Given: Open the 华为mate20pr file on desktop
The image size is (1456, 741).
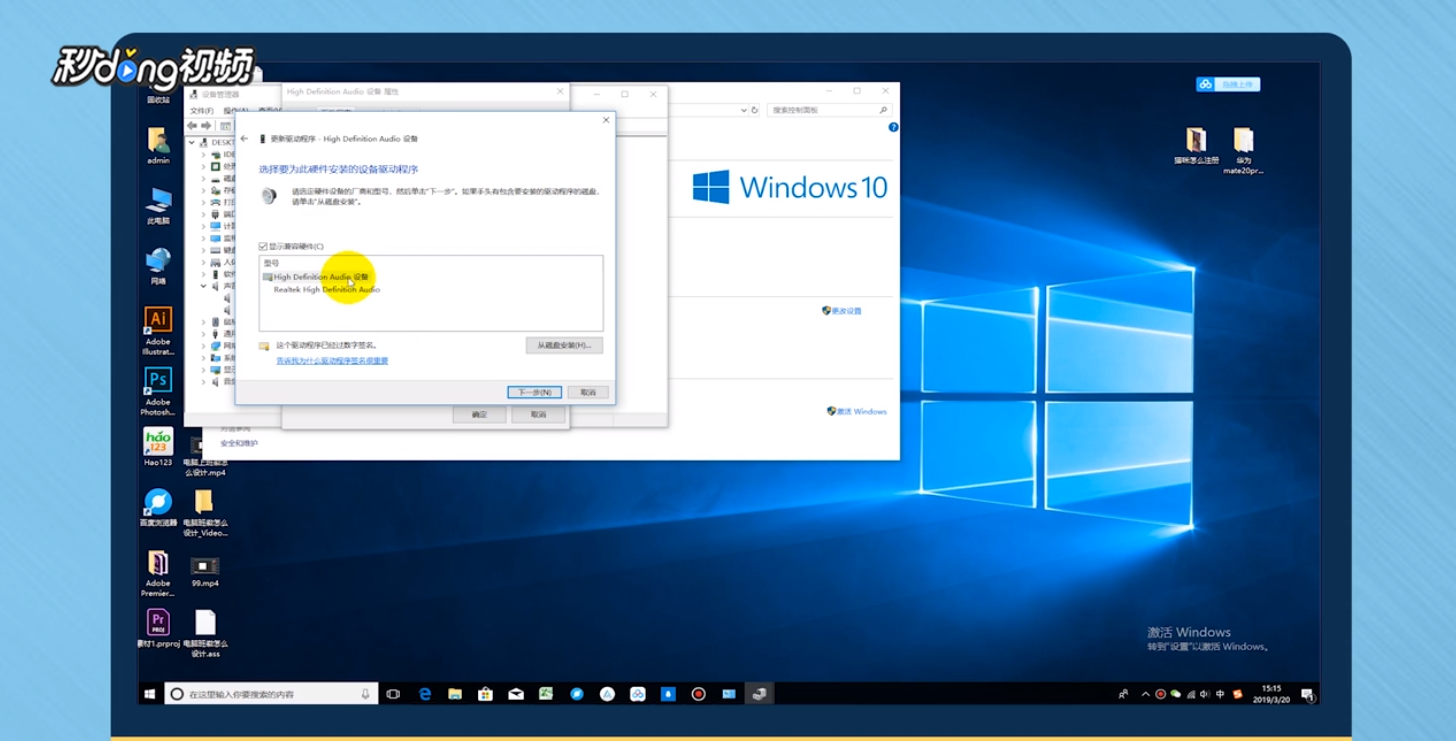Looking at the screenshot, I should tap(1243, 151).
